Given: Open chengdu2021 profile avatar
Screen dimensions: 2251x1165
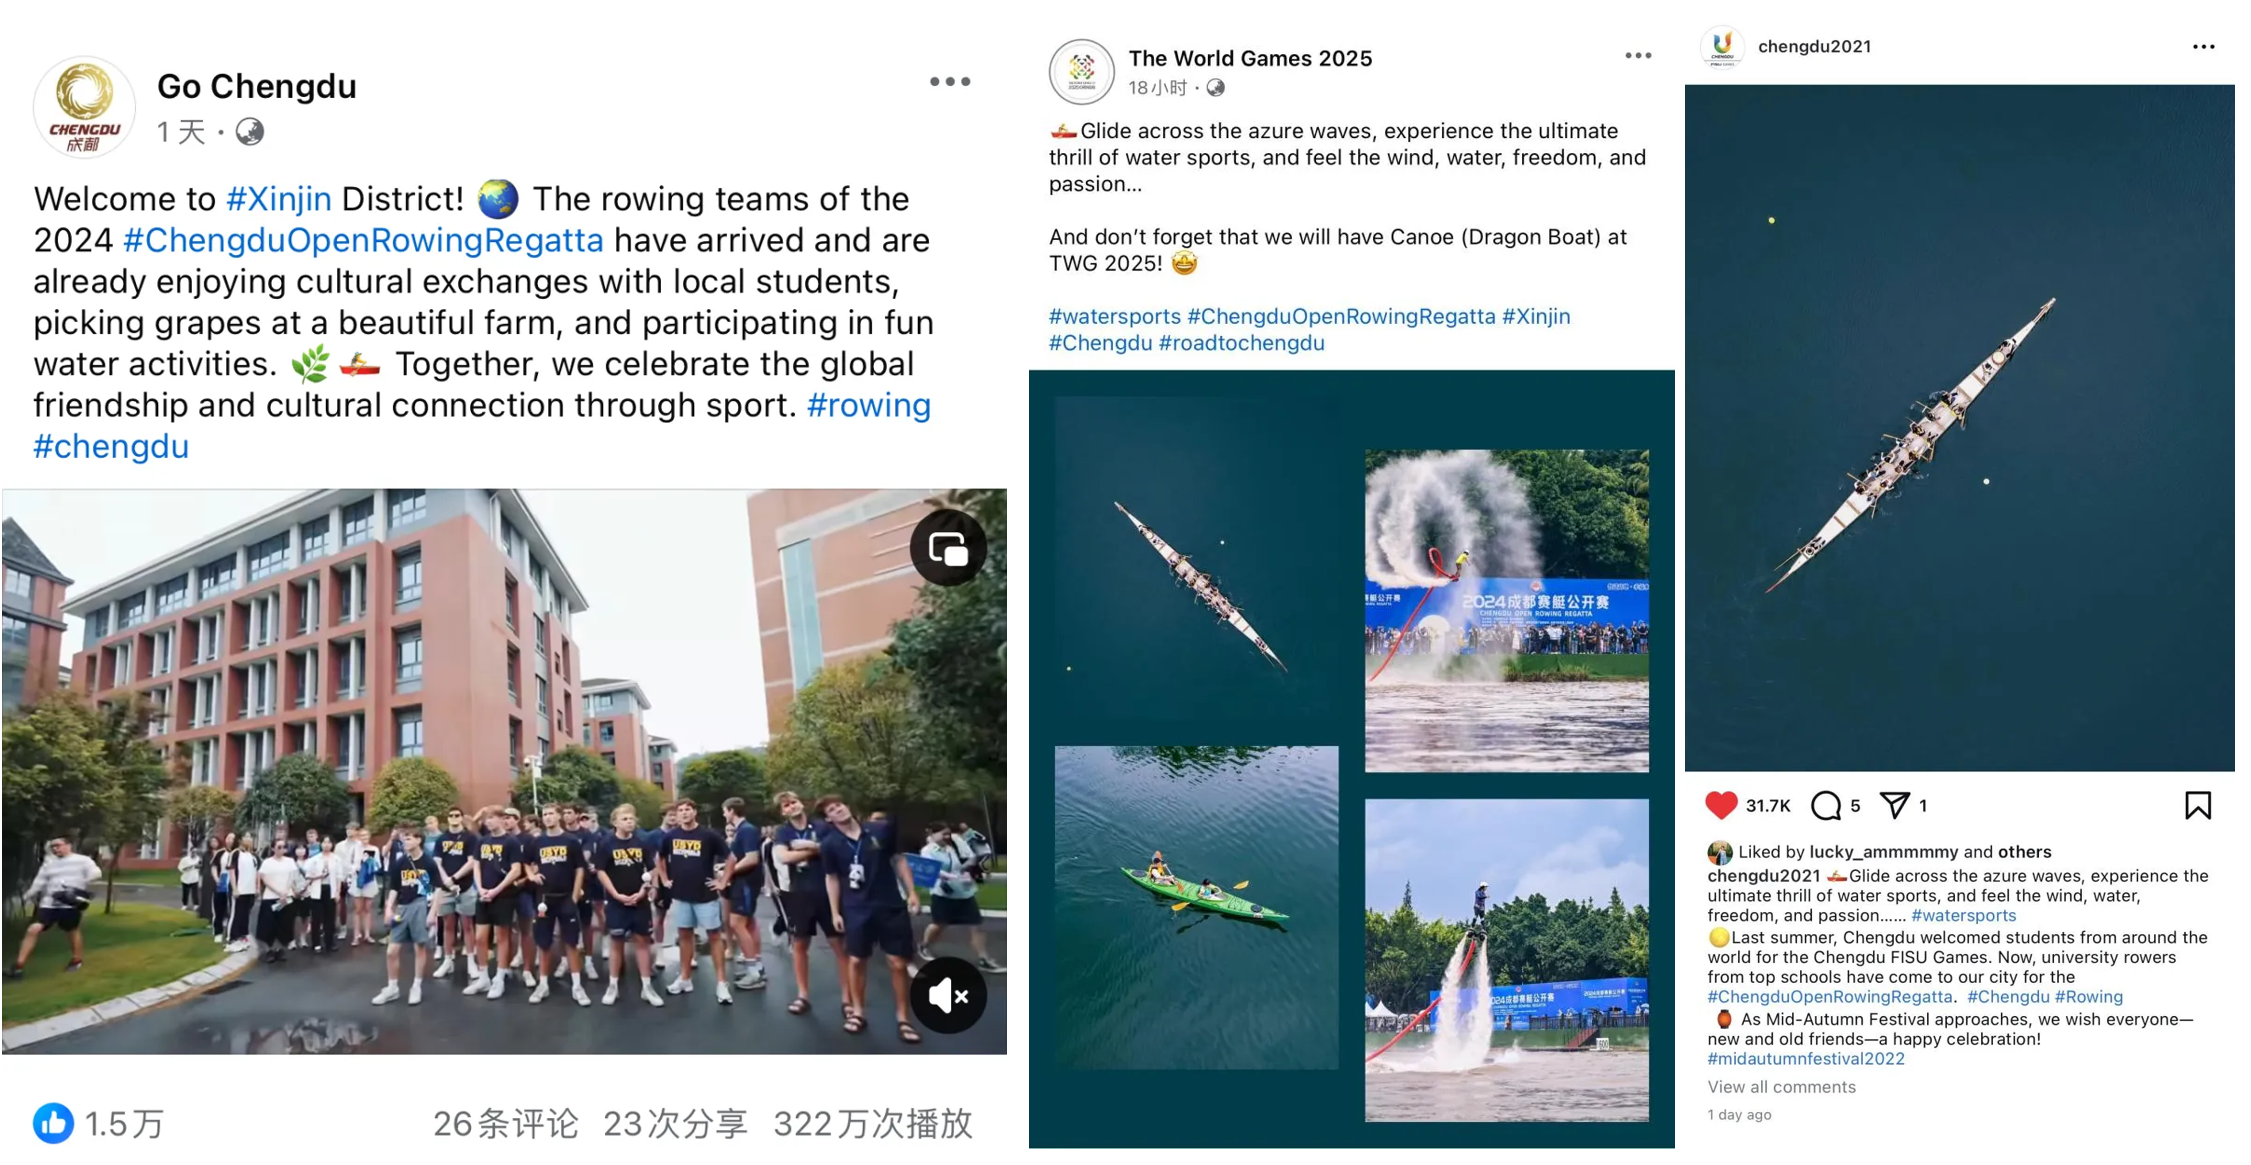Looking at the screenshot, I should [x=1722, y=46].
